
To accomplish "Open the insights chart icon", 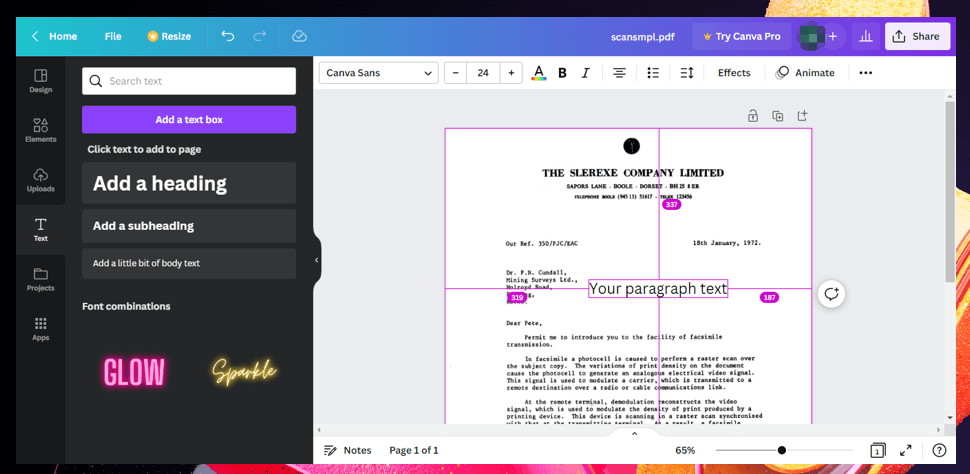I will pyautogui.click(x=866, y=37).
